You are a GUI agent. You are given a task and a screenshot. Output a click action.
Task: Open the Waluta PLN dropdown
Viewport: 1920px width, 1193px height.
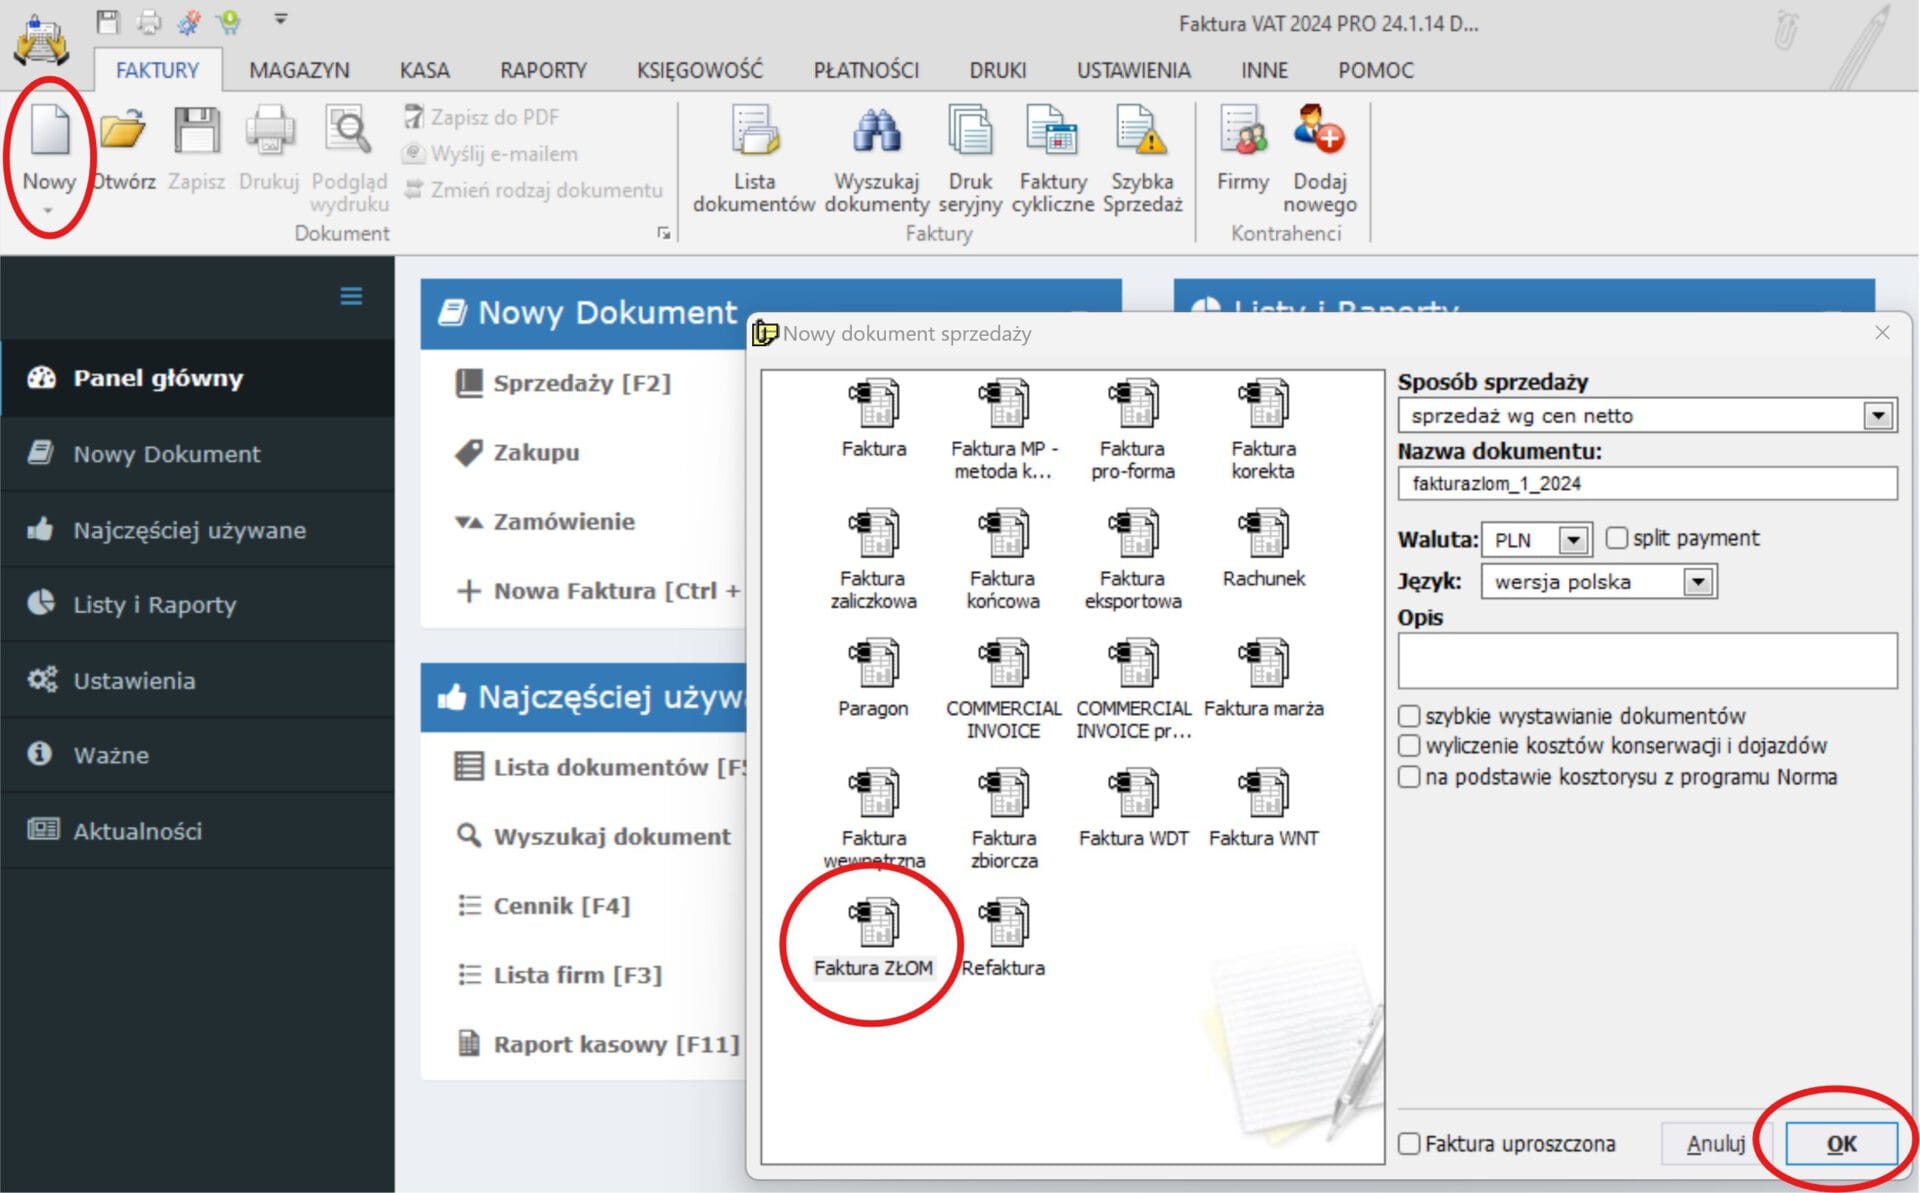coord(1573,540)
